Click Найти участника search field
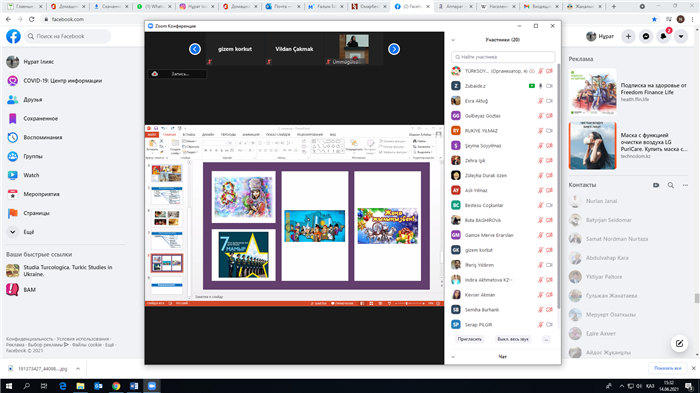 [503, 57]
